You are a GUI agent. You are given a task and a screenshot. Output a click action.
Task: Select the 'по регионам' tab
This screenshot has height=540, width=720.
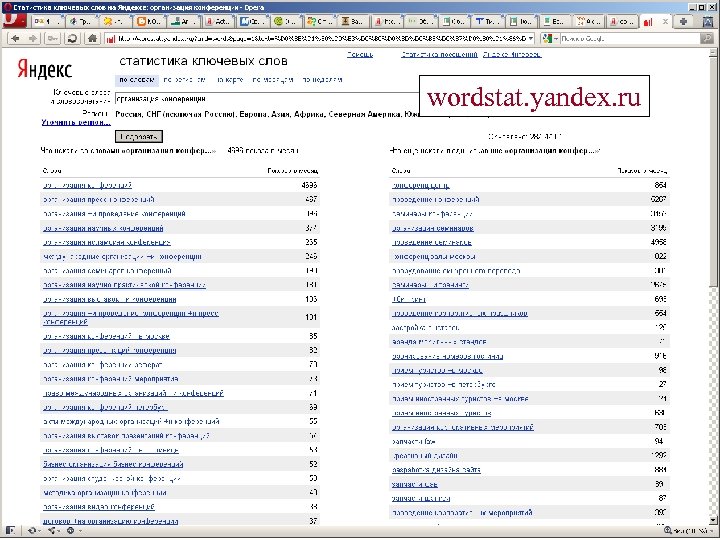[x=184, y=80]
